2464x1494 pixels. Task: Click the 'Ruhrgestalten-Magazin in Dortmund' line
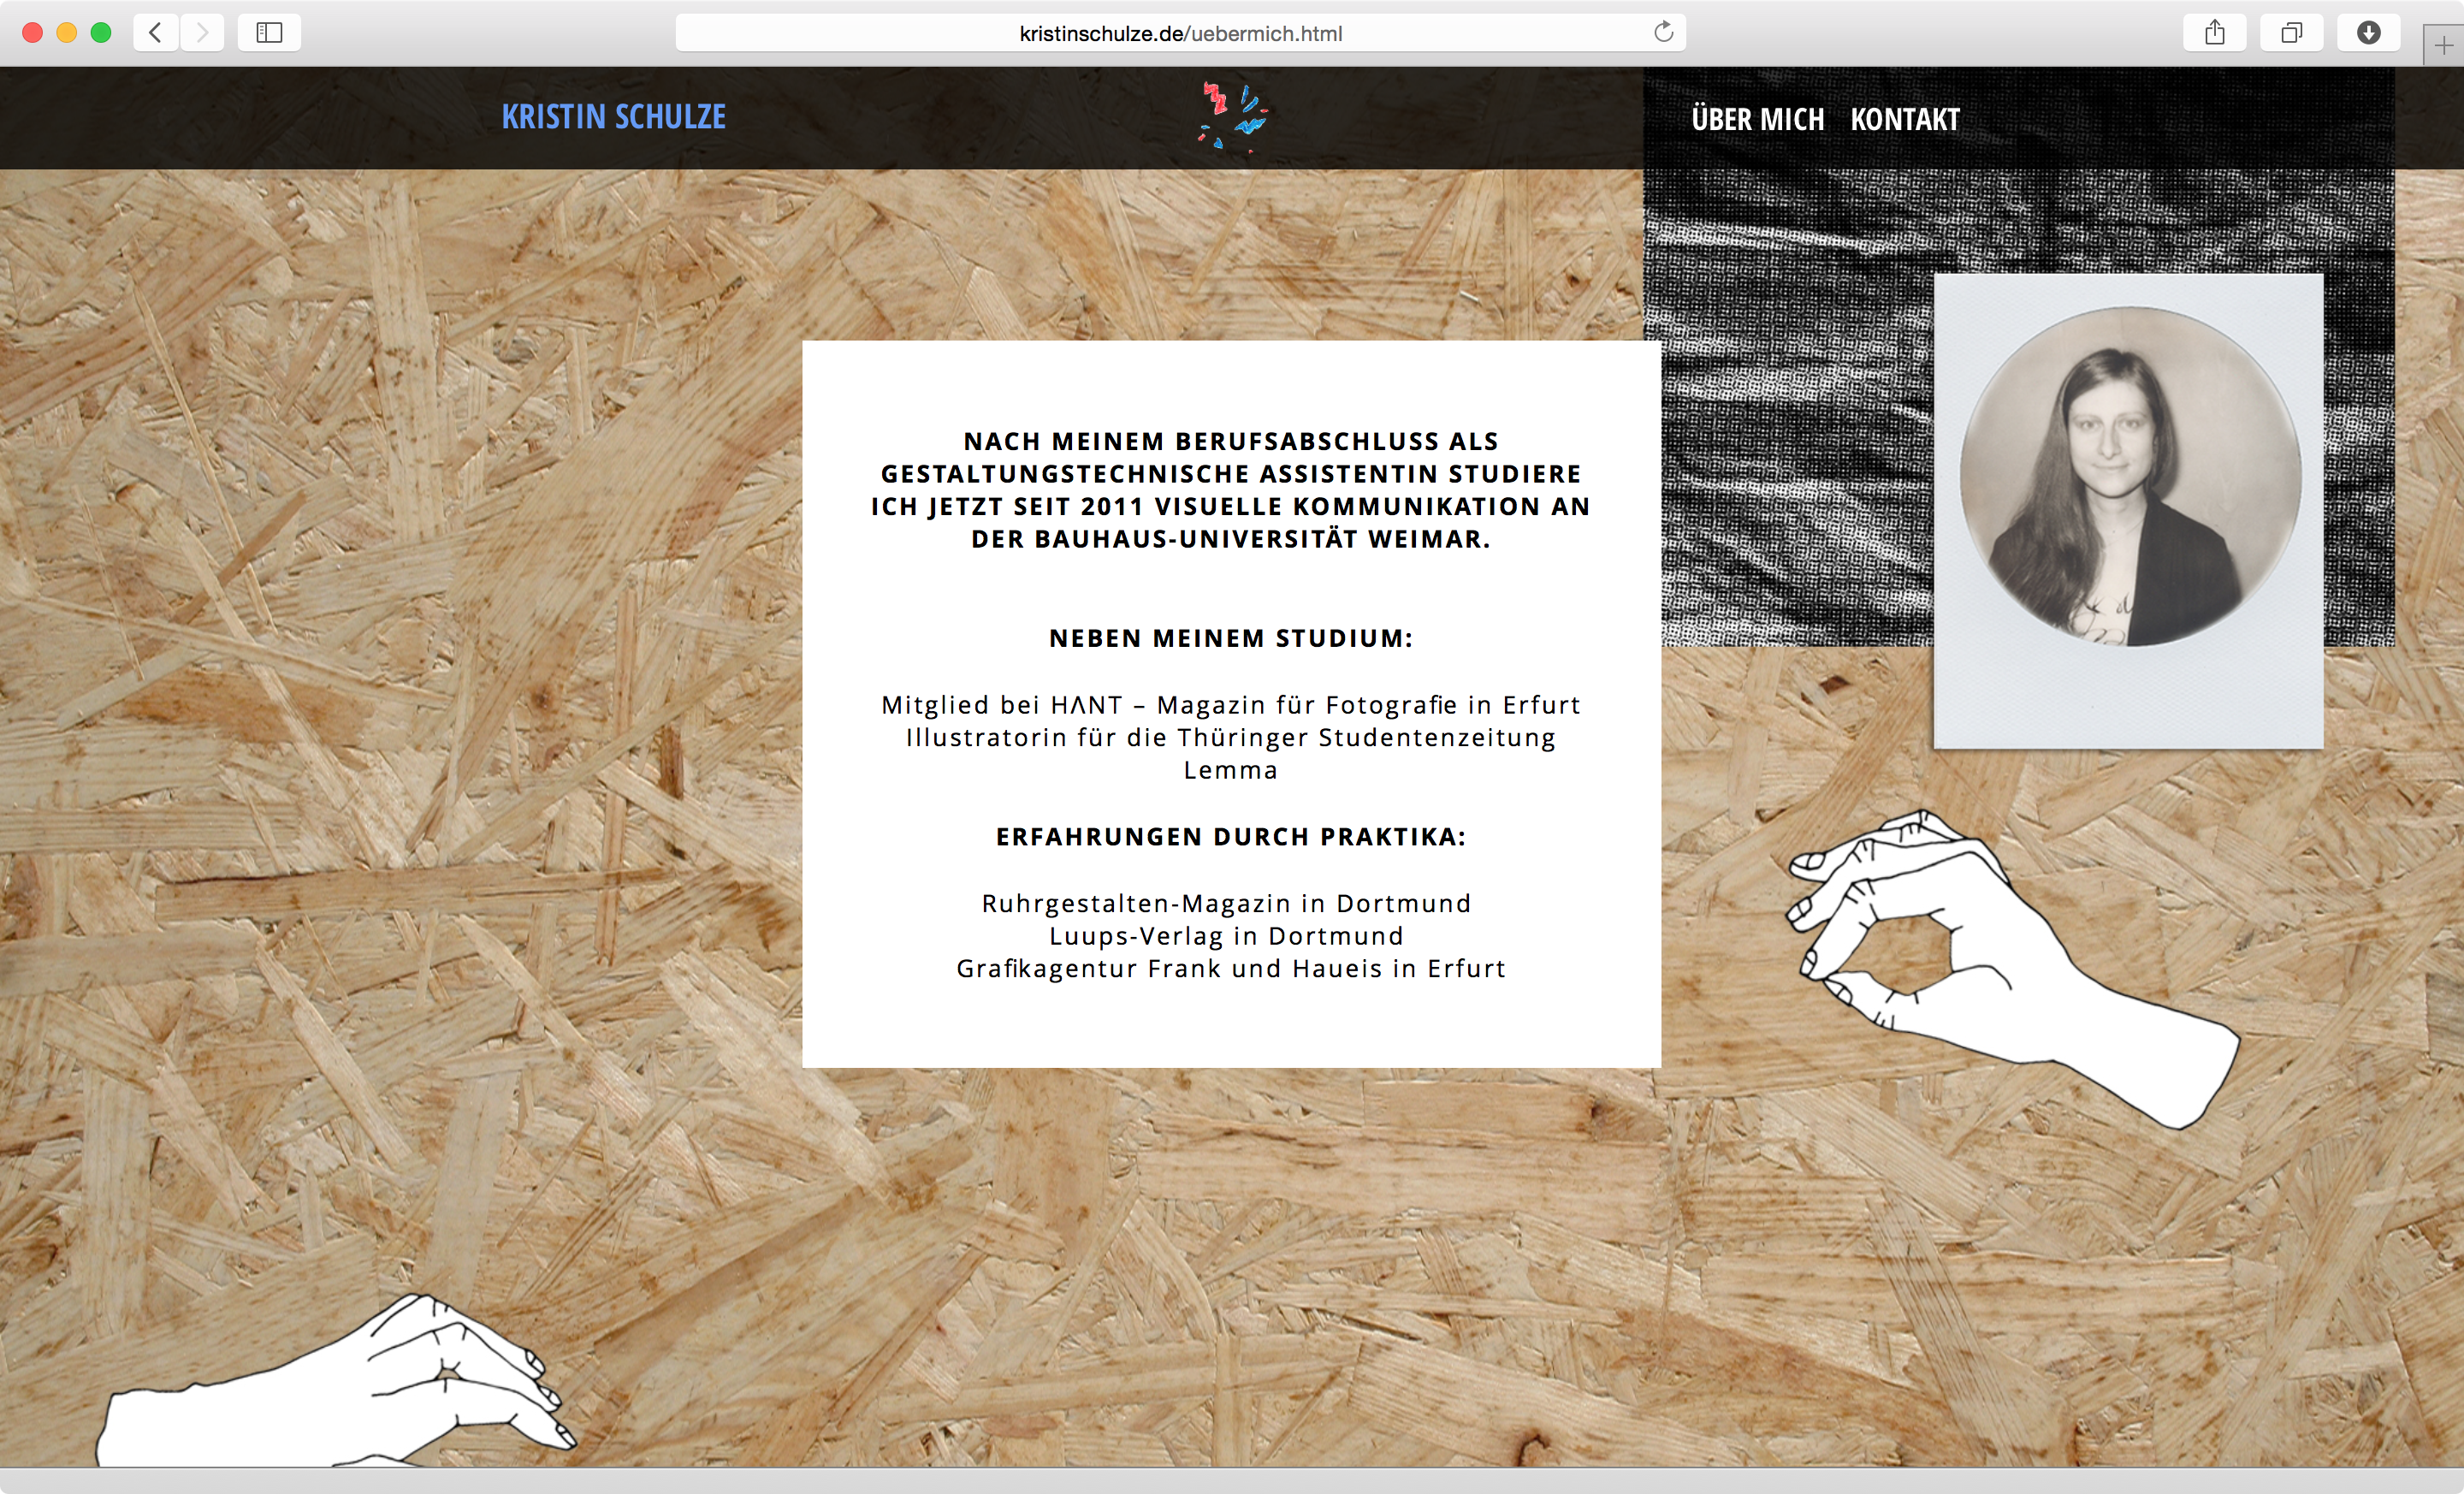[x=1226, y=903]
